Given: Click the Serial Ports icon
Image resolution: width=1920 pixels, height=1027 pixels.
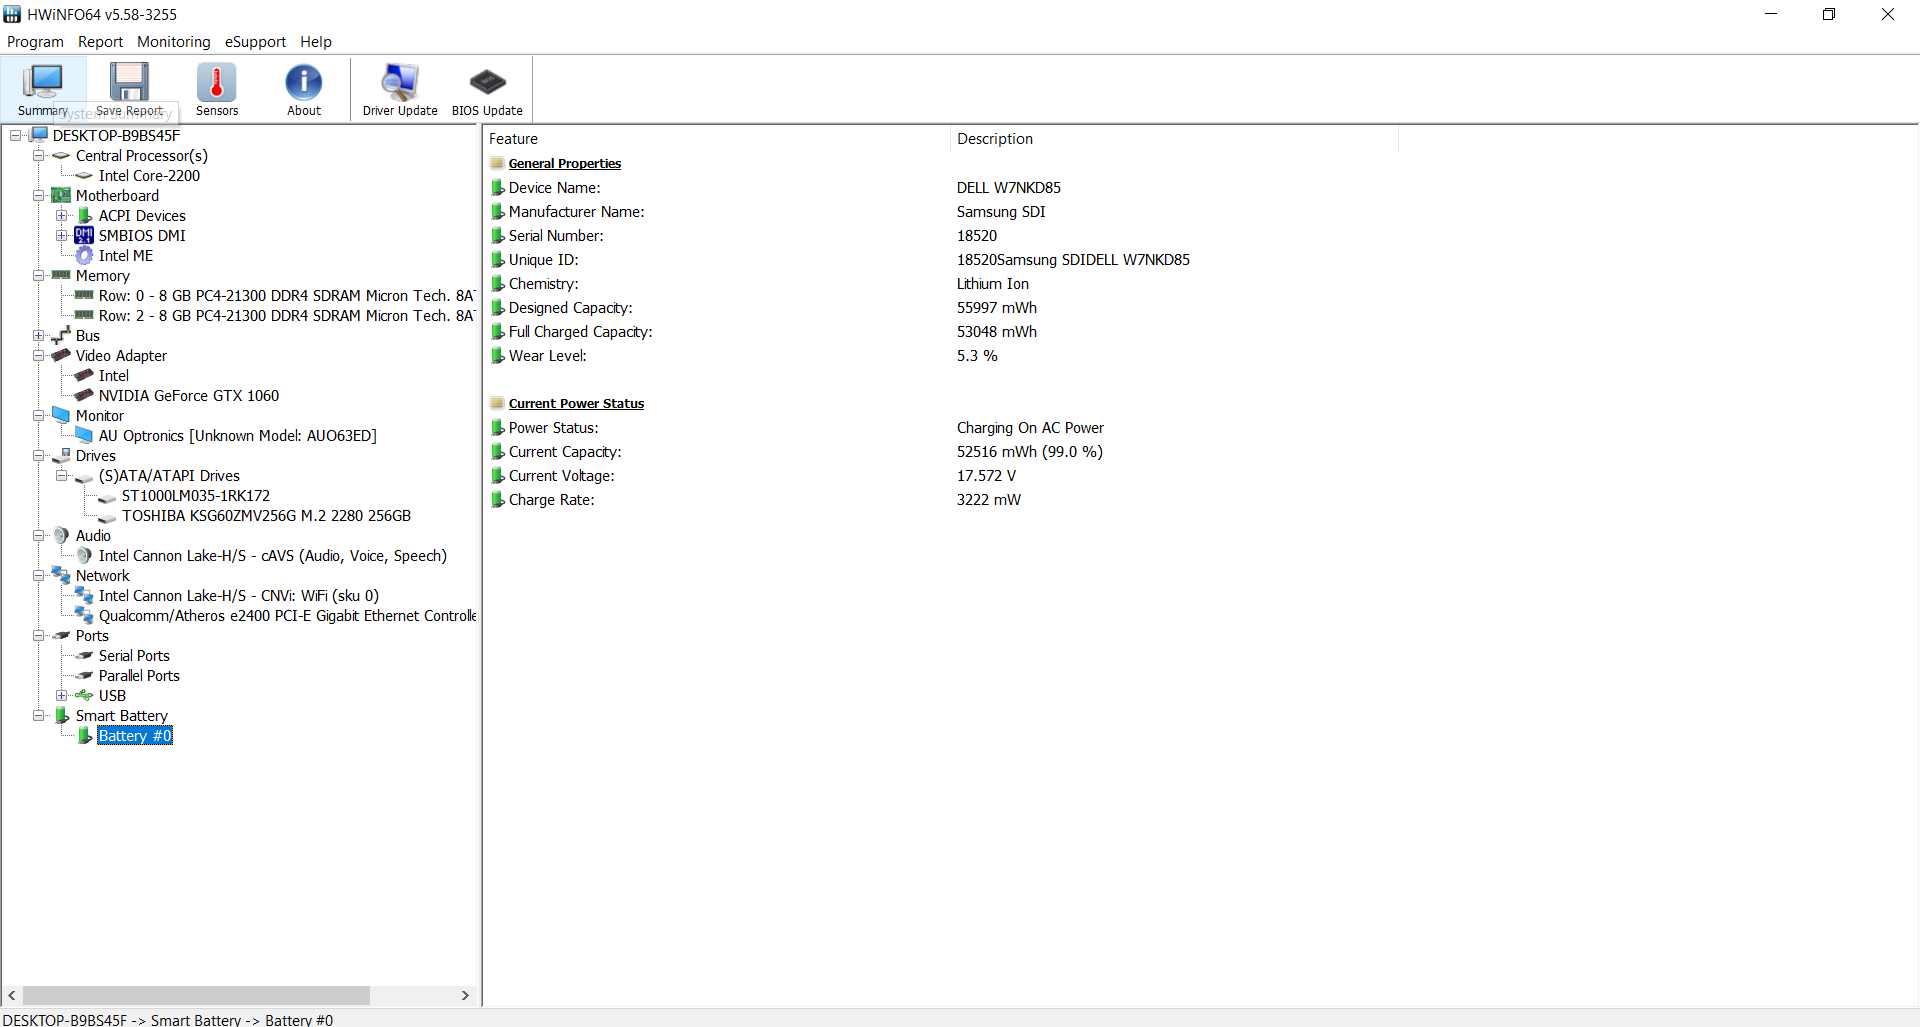Looking at the screenshot, I should click(84, 655).
